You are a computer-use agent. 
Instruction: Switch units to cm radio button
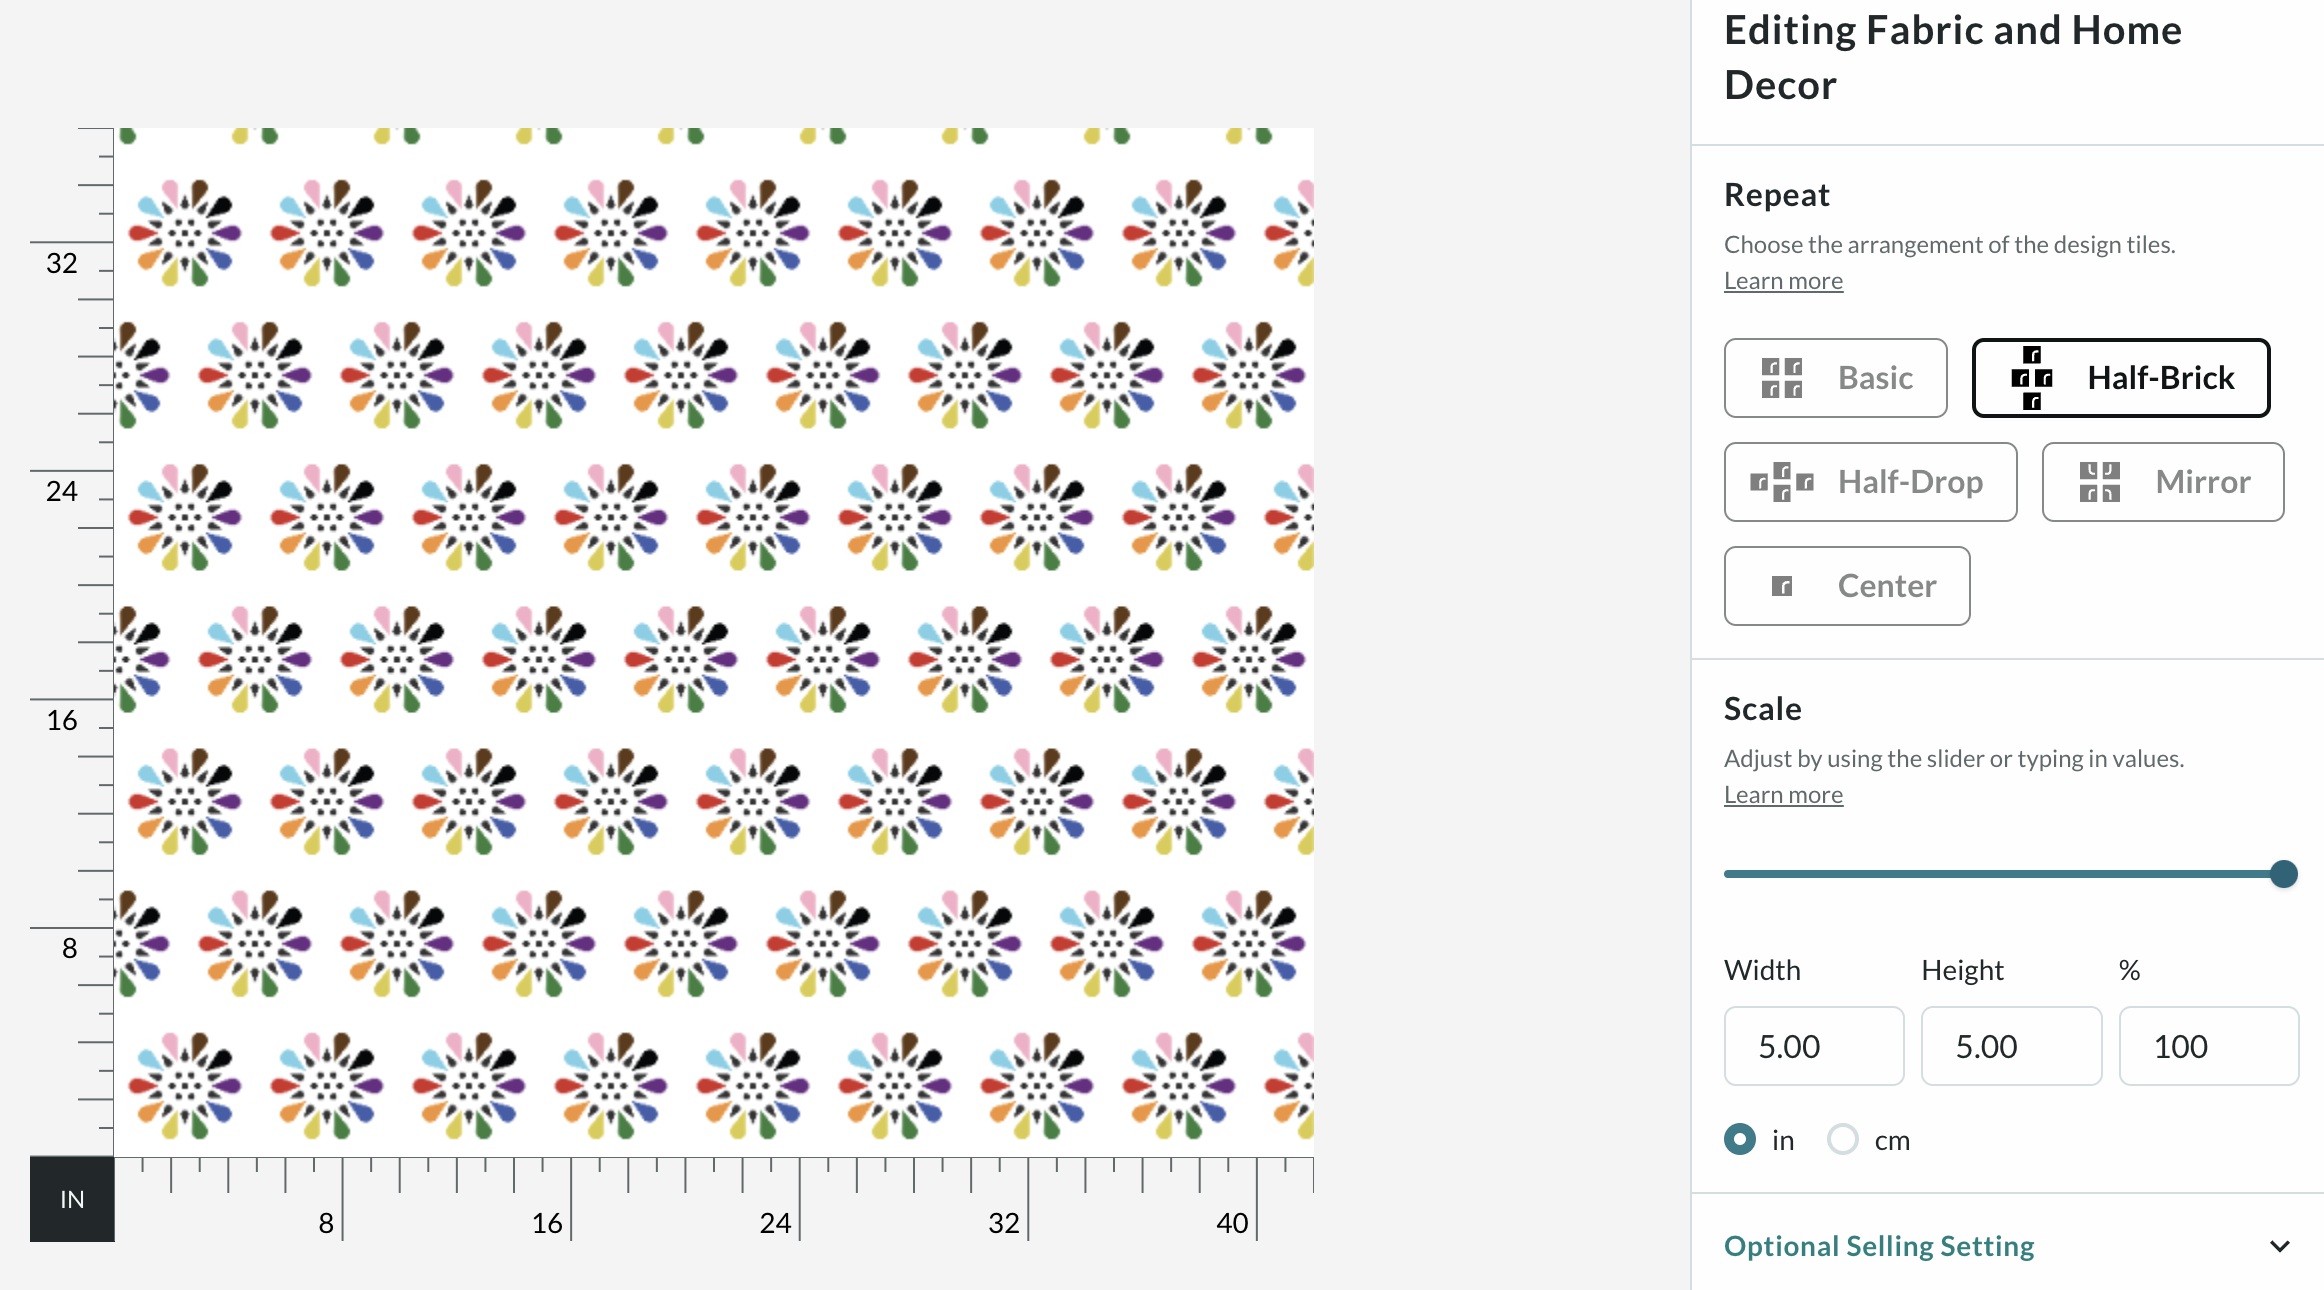coord(1843,1139)
